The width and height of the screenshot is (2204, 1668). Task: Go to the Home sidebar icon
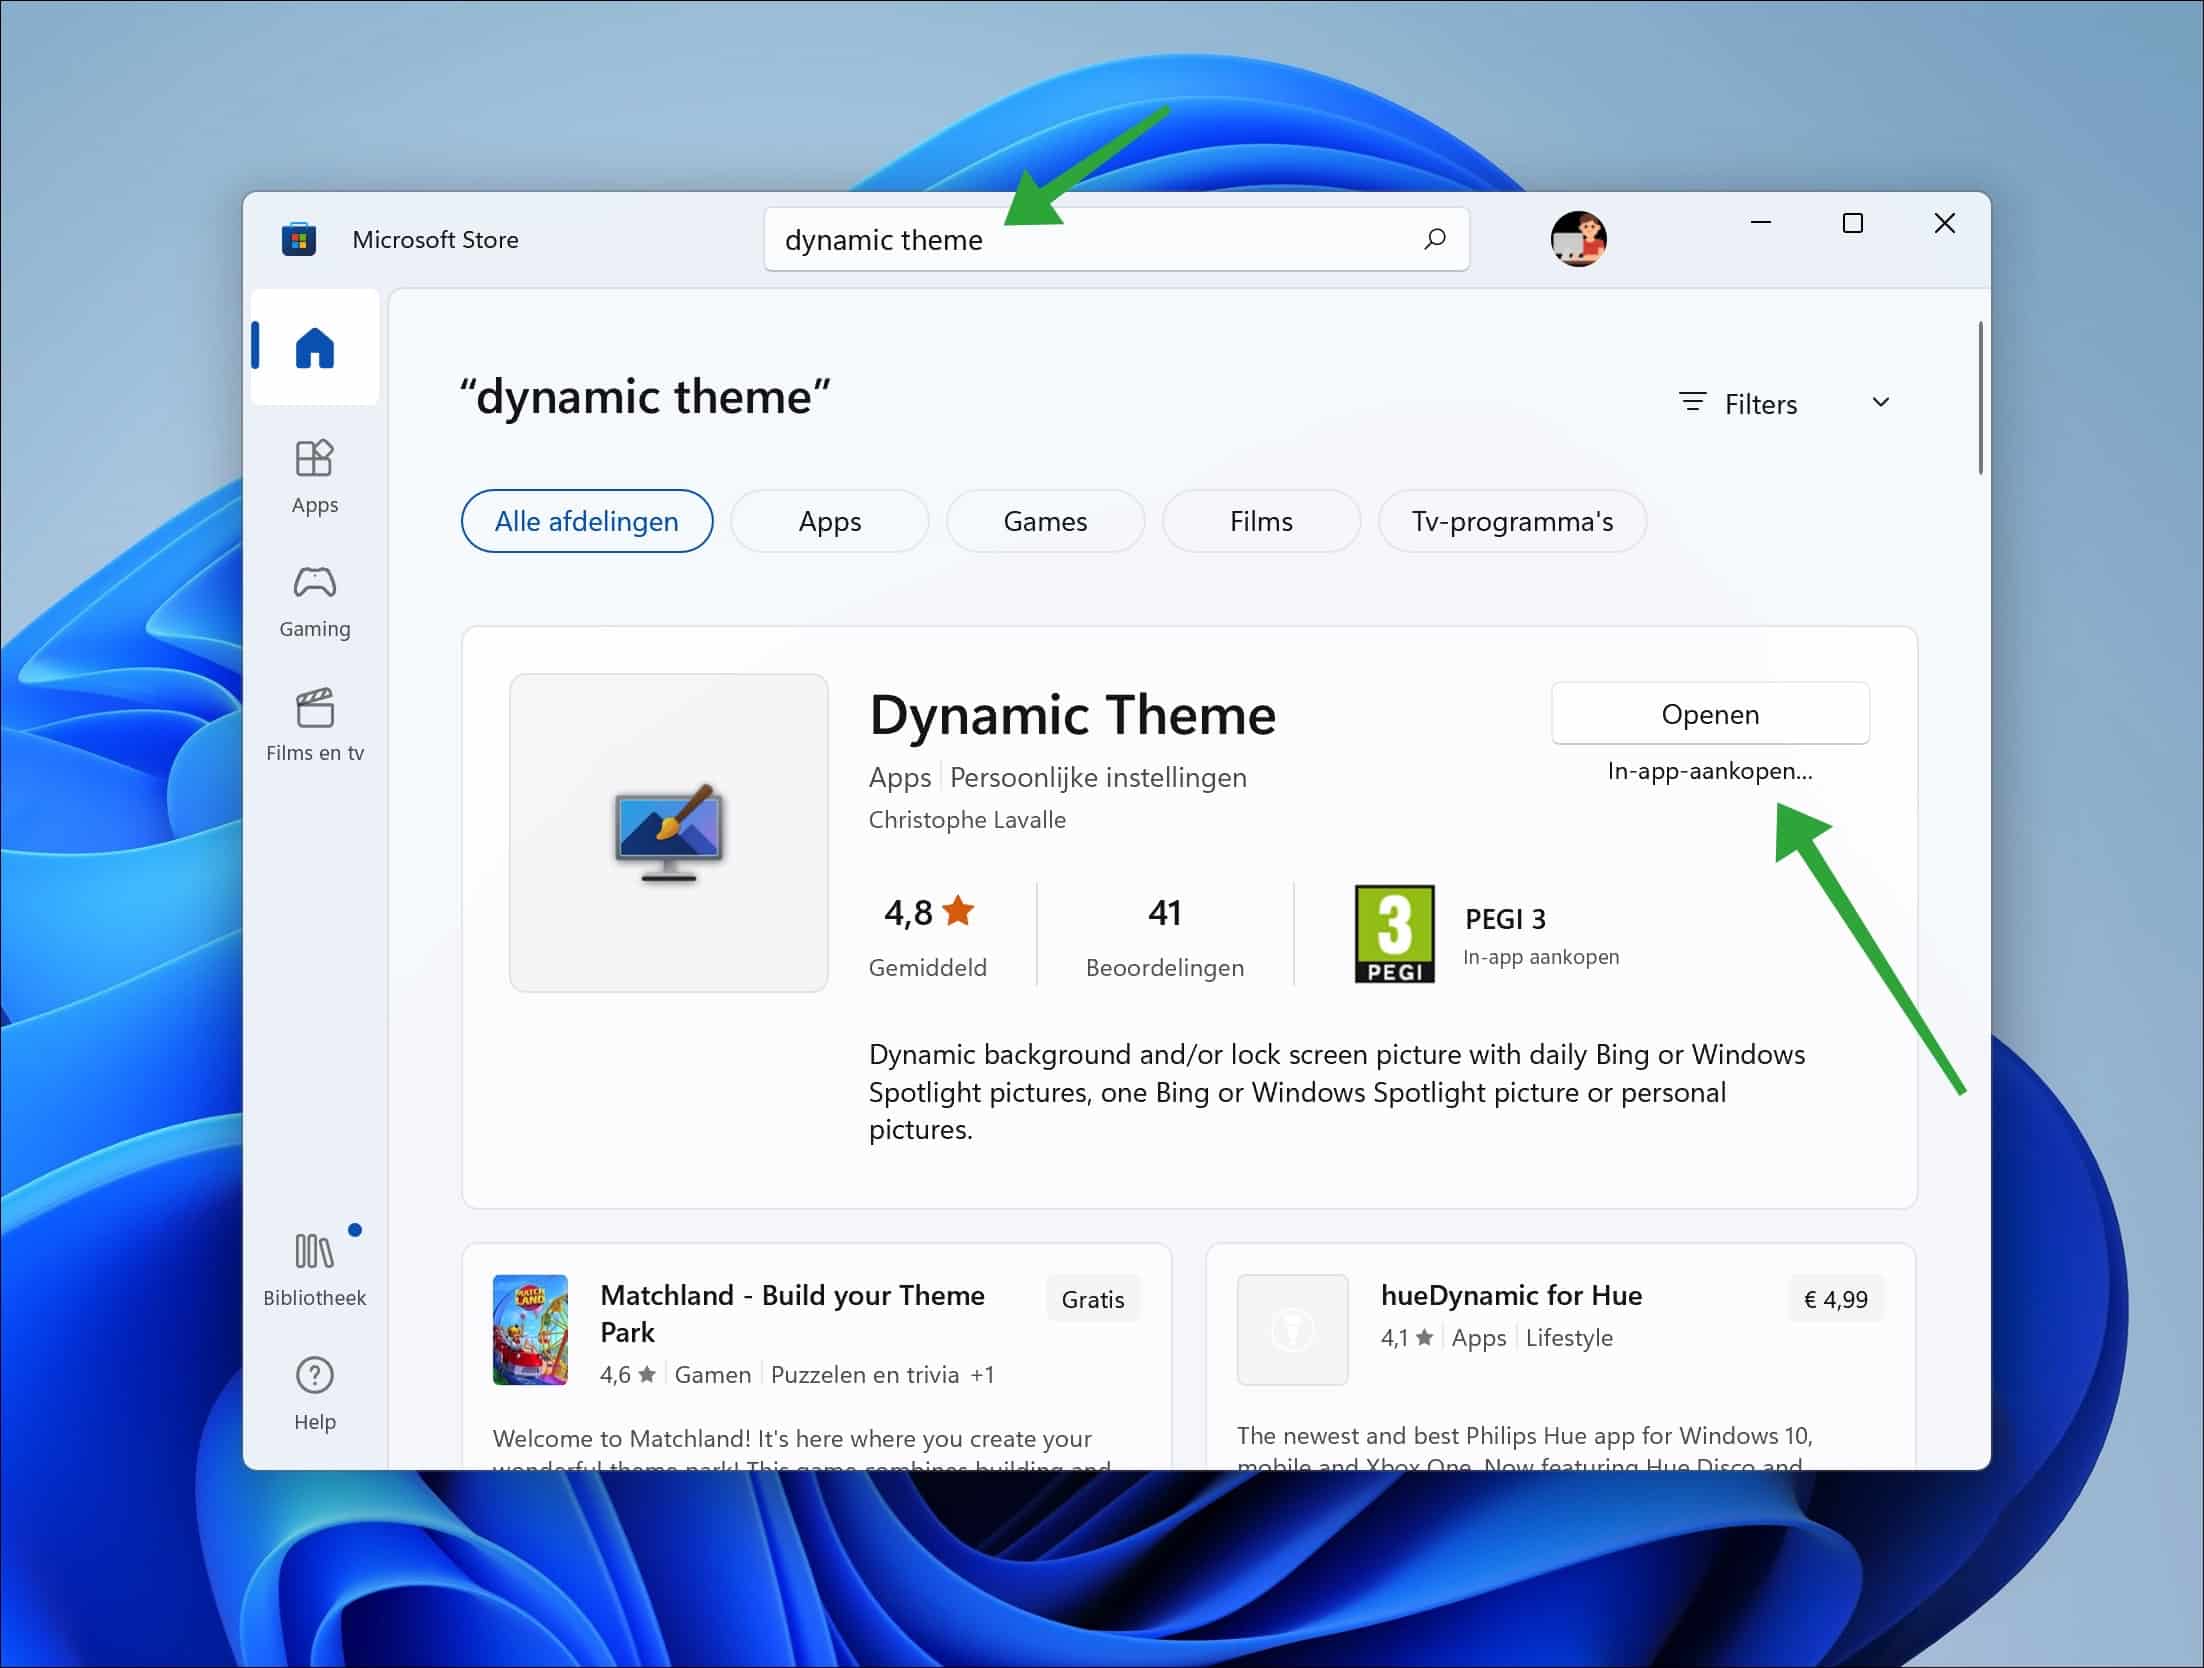tap(314, 348)
